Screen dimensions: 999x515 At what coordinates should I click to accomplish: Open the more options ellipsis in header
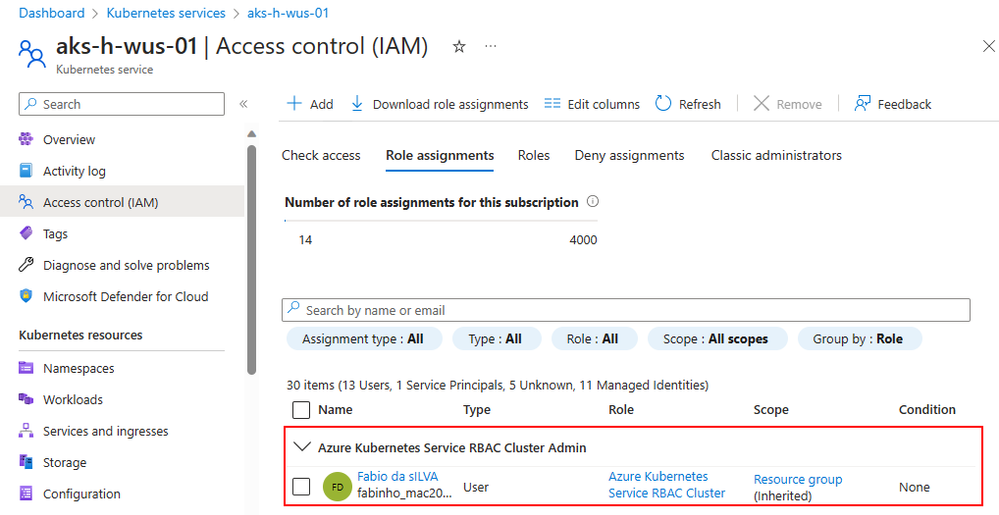(491, 47)
